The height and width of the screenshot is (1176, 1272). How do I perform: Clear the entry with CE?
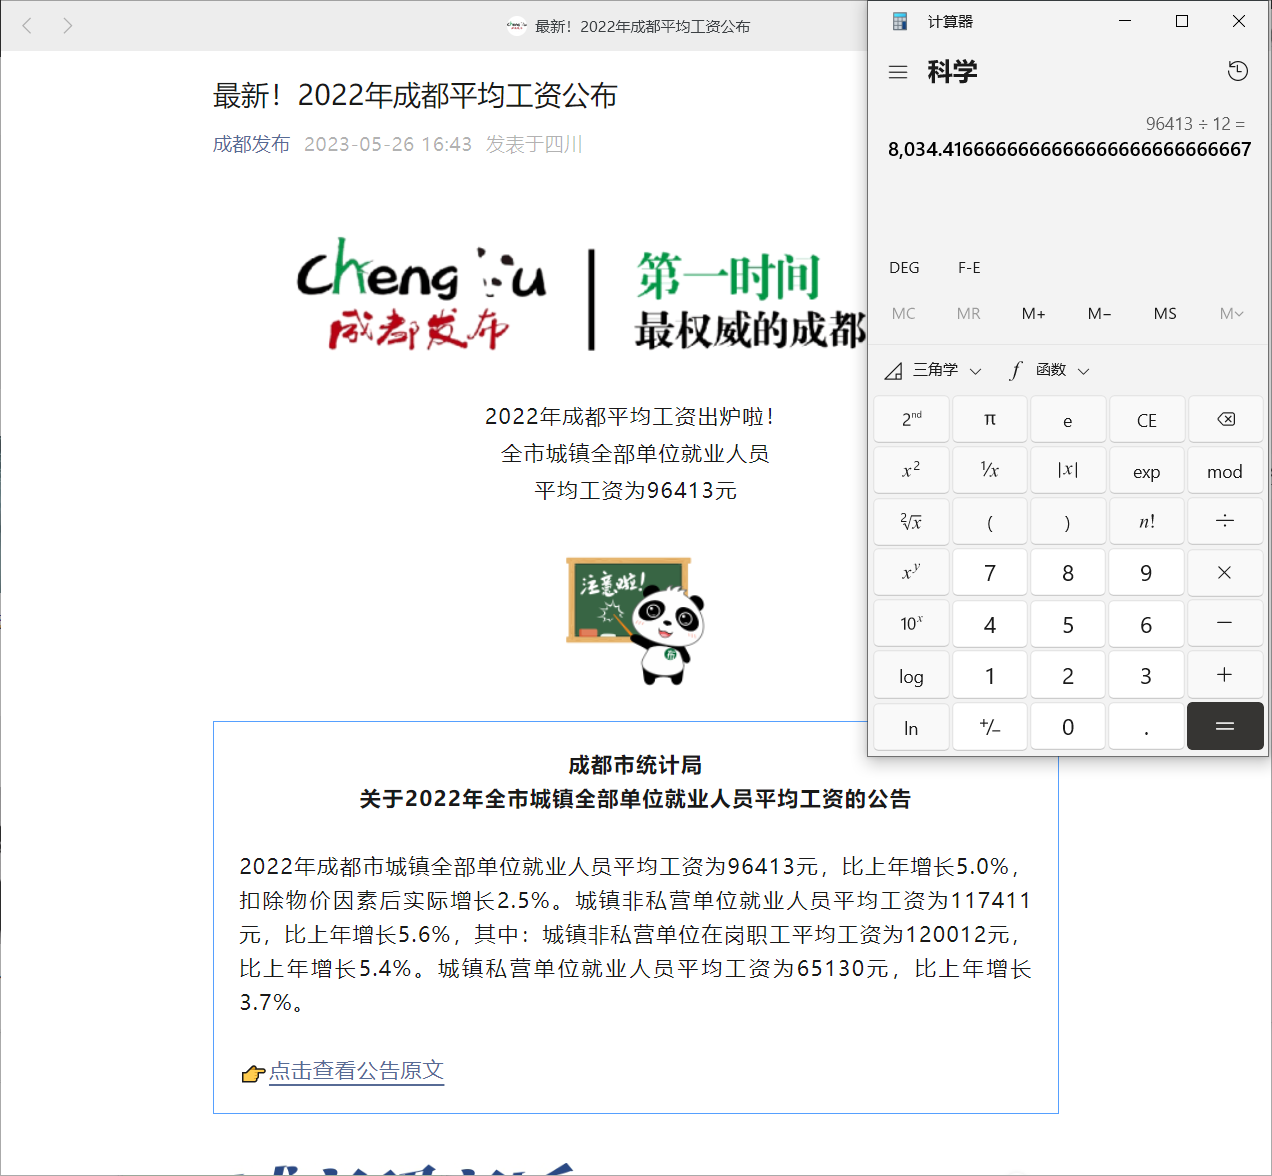(x=1147, y=420)
